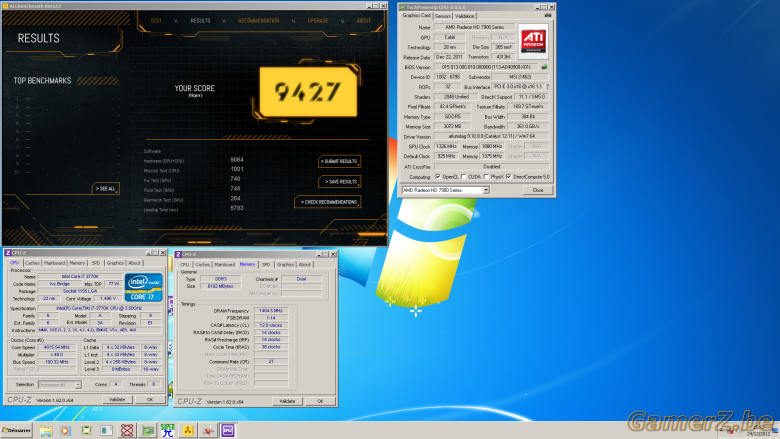
Task: Switch to Validation tab in GPU-Z
Action: click(464, 16)
